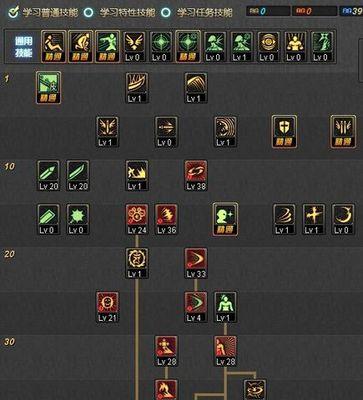
Task: Select the golden cross sparkle skill at Lv 1
Action: tap(314, 219)
